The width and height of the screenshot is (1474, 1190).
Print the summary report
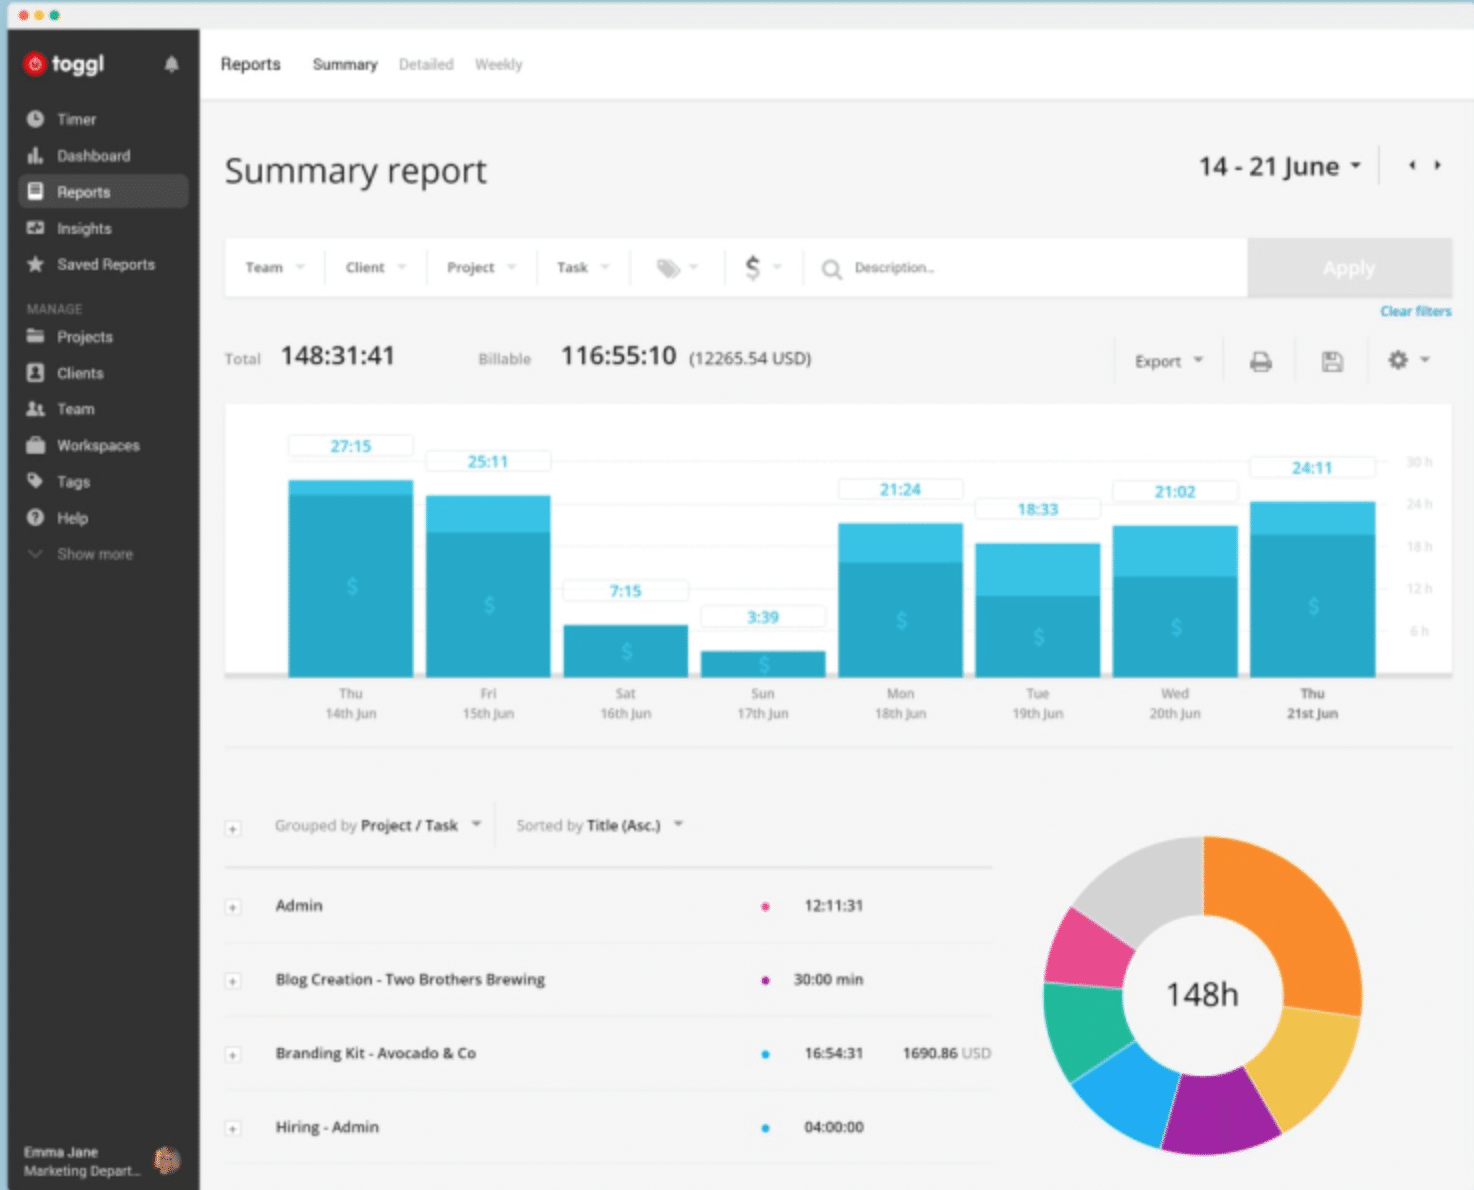coord(1260,362)
